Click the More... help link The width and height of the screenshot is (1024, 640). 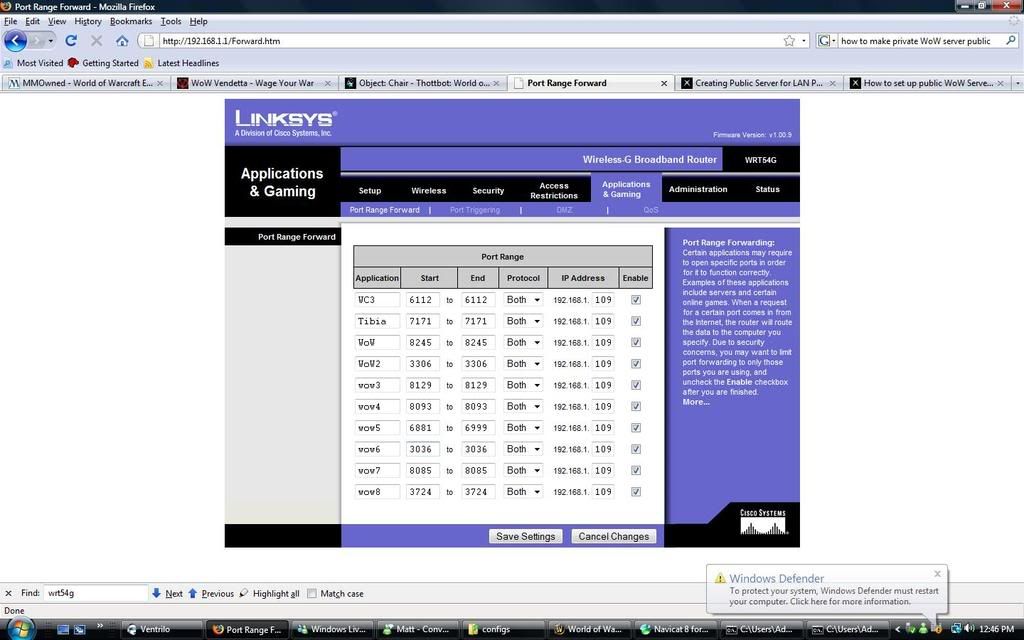[696, 402]
